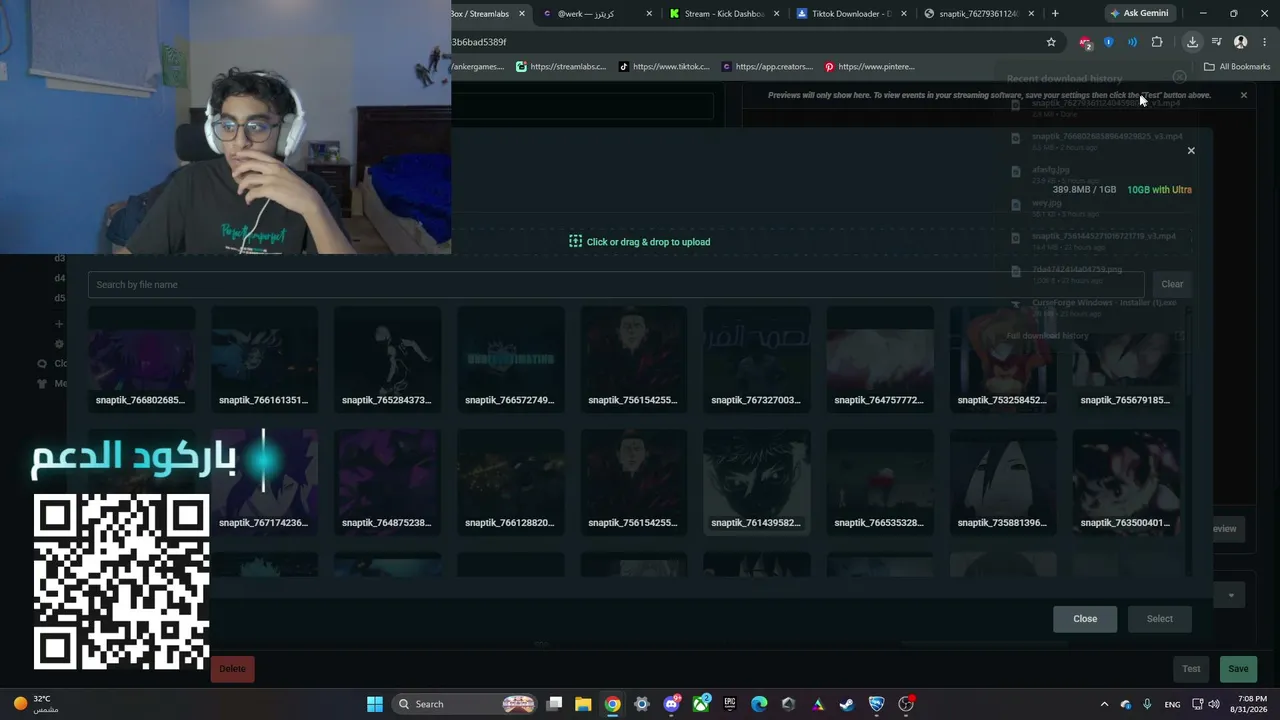Image resolution: width=1280 pixels, height=720 pixels.
Task: Click the Test button at the bottom
Action: tap(1191, 669)
